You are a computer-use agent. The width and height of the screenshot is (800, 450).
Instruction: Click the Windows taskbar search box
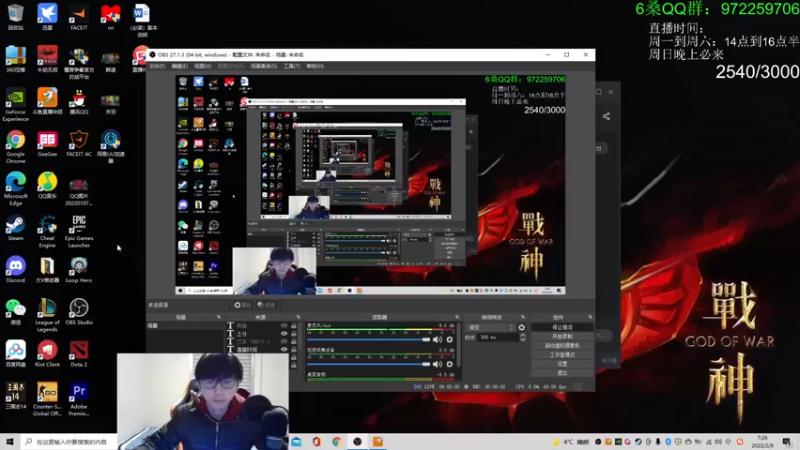[69, 442]
